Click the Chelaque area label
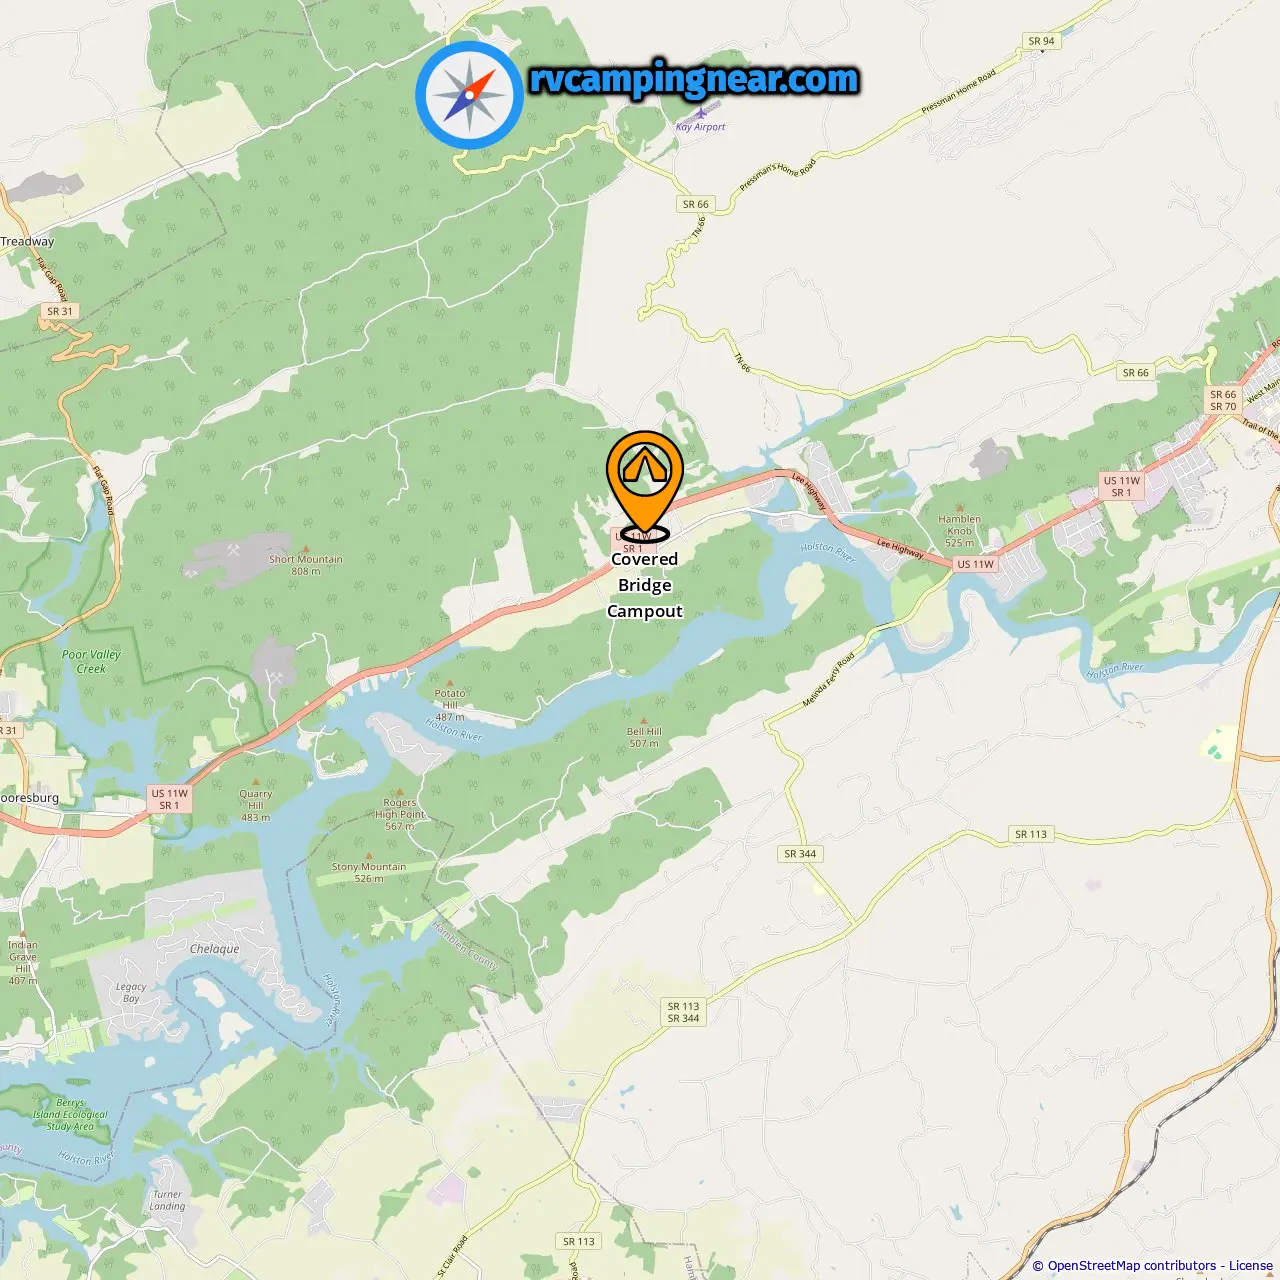The image size is (1280, 1280). point(215,949)
